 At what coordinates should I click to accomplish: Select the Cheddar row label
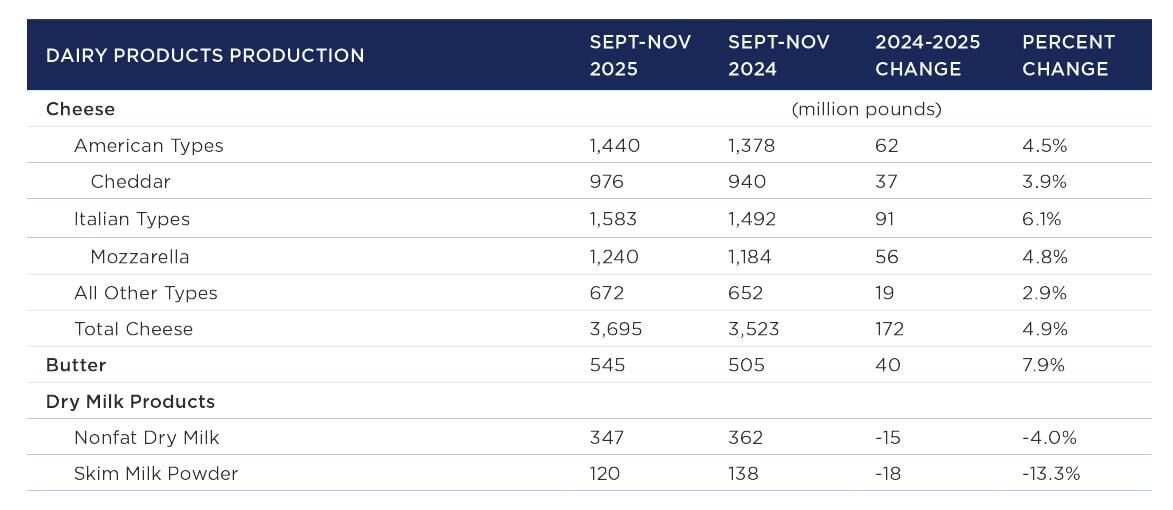click(131, 182)
